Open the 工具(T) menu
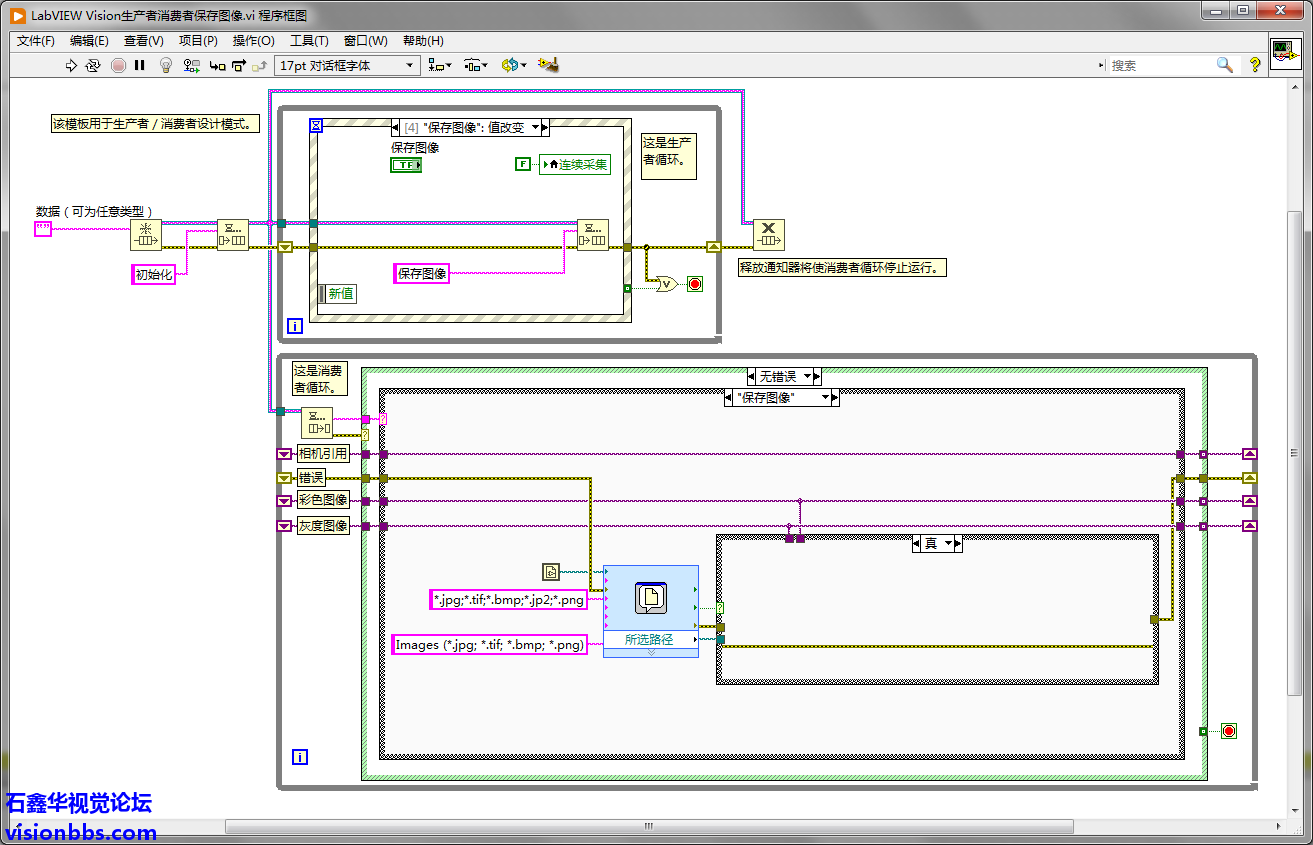The image size is (1313, 845). pyautogui.click(x=309, y=41)
